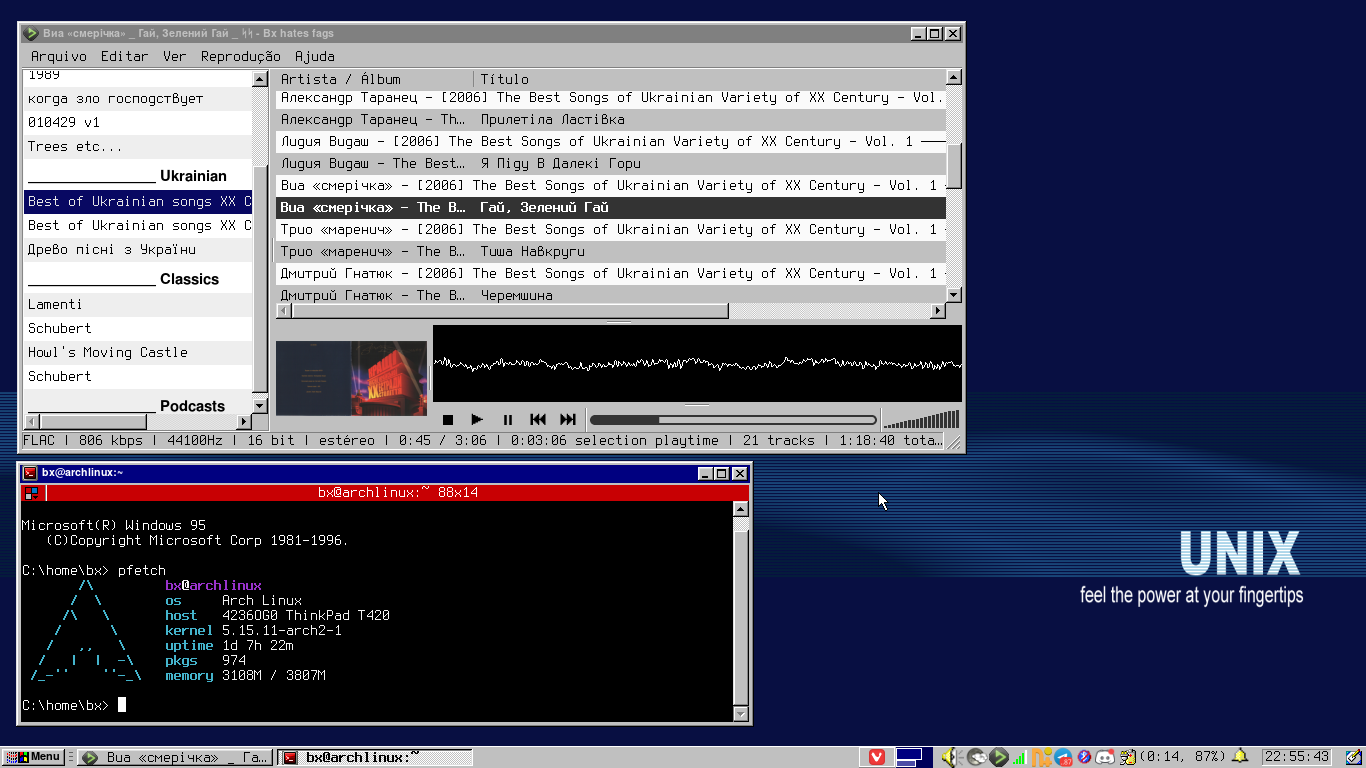The image size is (1366, 768).
Task: Pause the current track
Action: pos(507,420)
